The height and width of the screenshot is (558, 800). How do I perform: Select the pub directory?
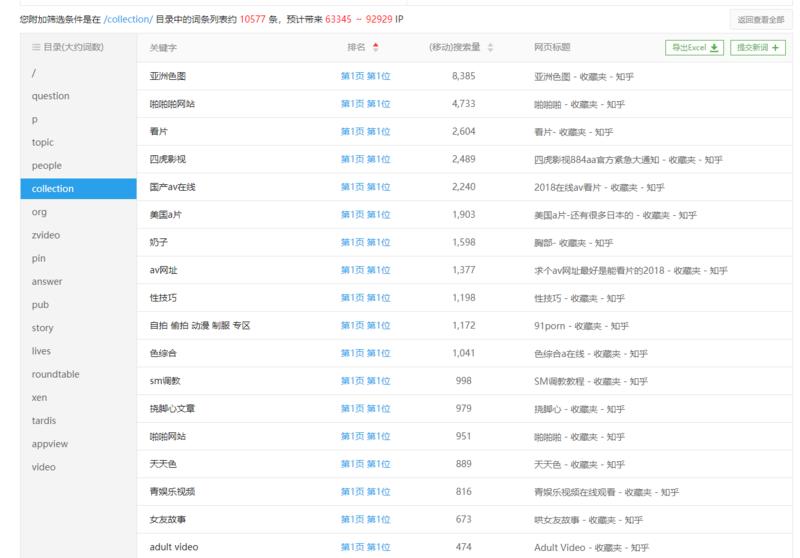point(40,305)
